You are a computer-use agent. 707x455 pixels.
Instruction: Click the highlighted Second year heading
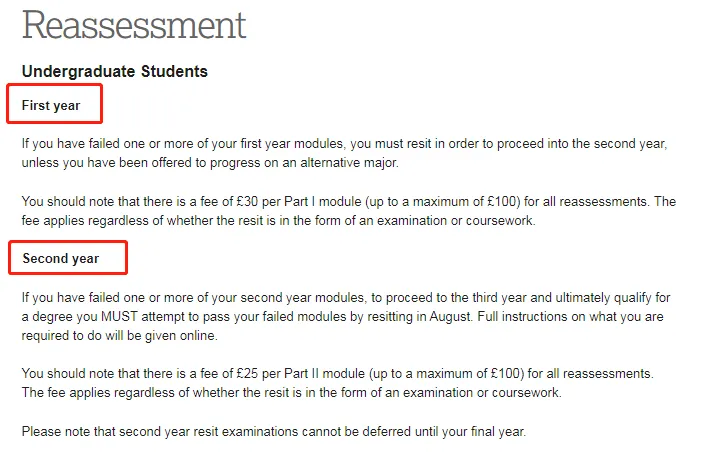point(60,258)
